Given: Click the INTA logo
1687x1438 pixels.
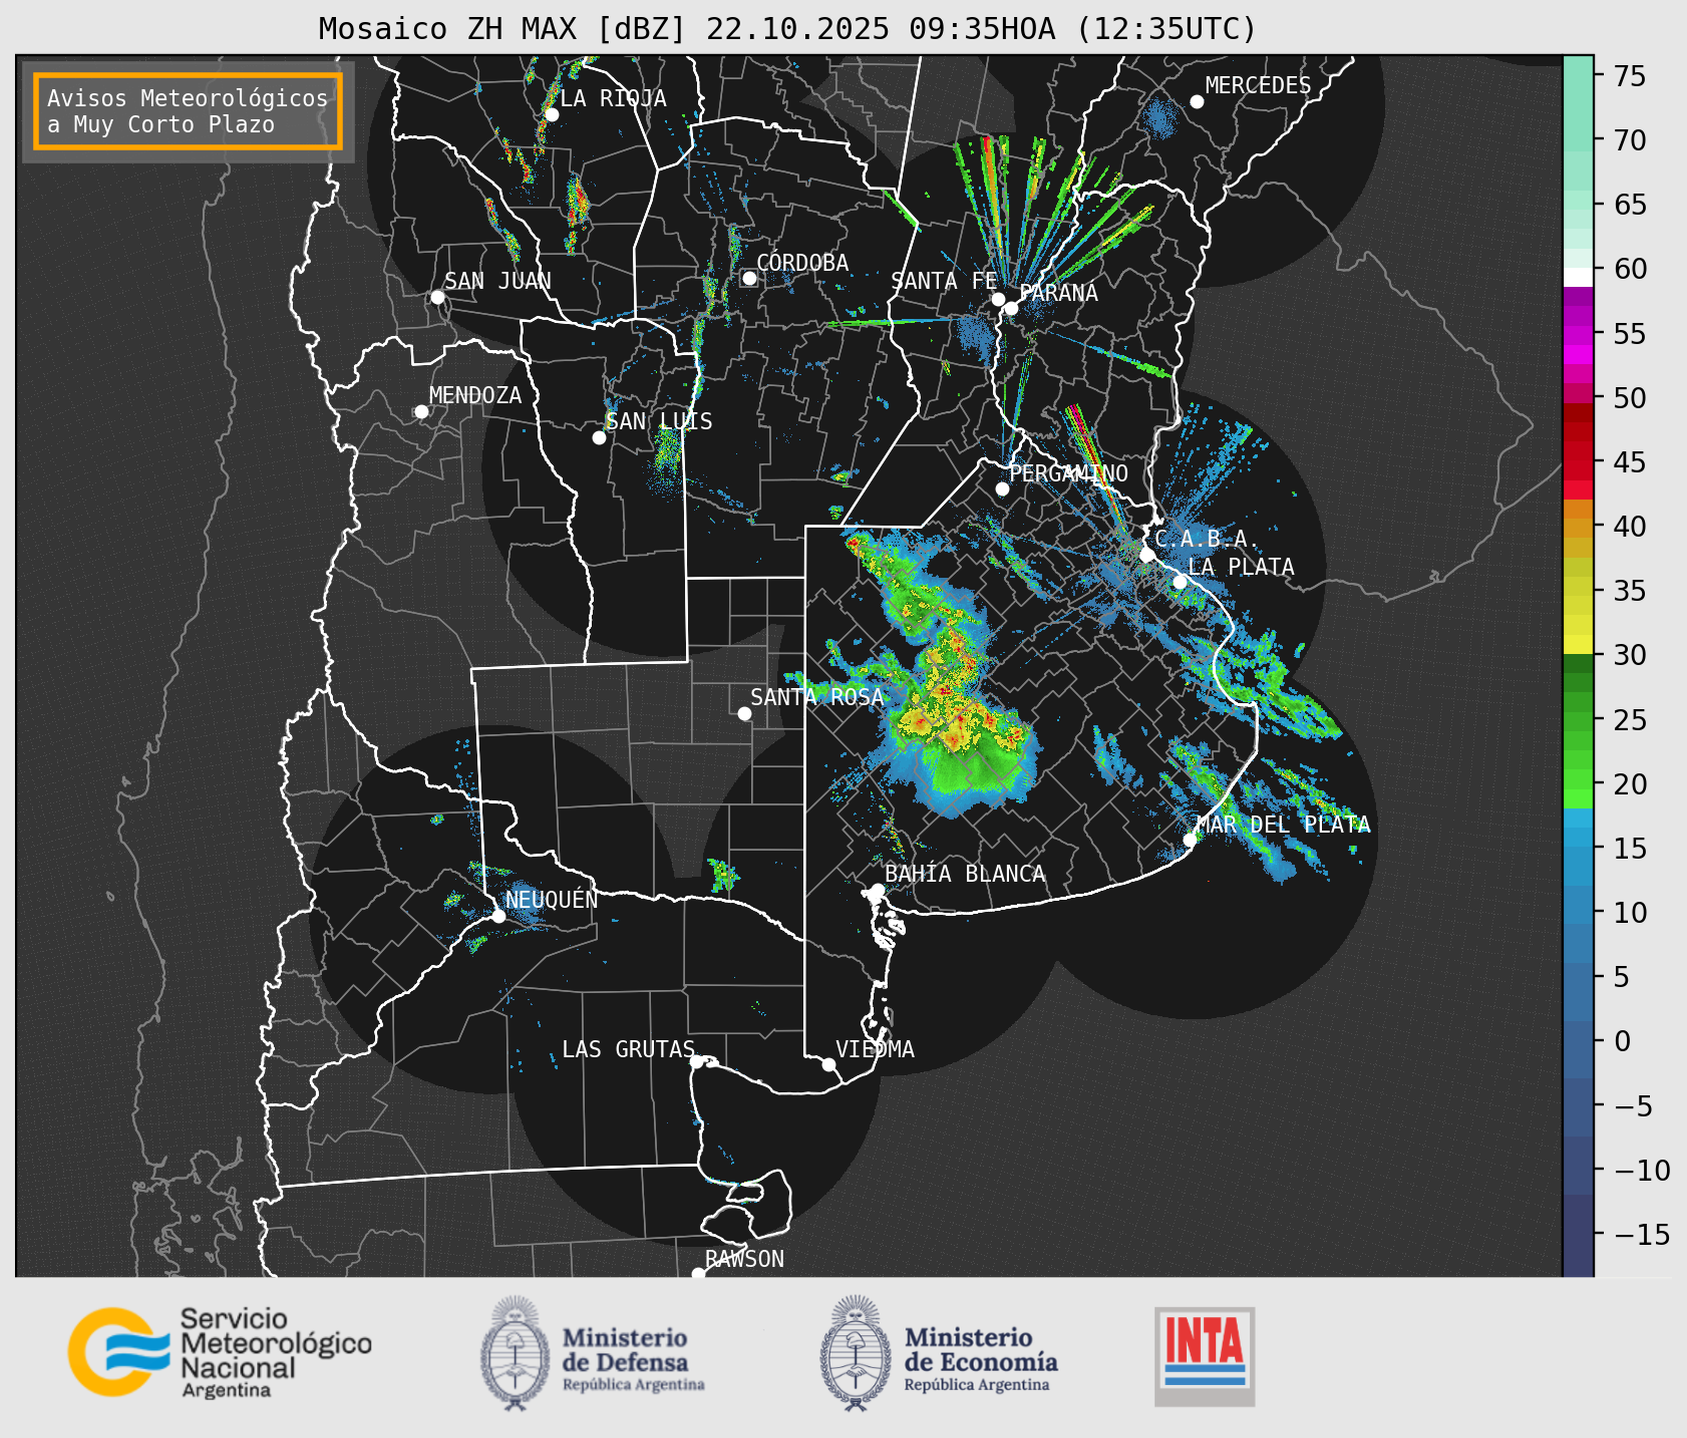Looking at the screenshot, I should (x=1204, y=1355).
